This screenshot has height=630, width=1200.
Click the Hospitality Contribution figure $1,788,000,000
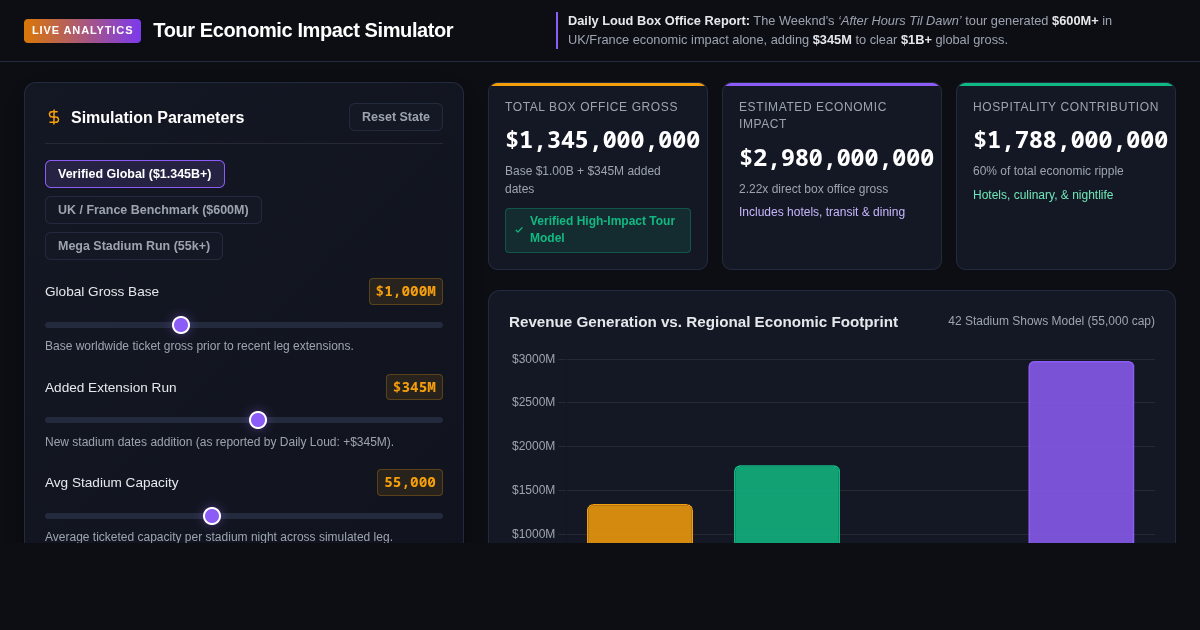coord(1070,140)
